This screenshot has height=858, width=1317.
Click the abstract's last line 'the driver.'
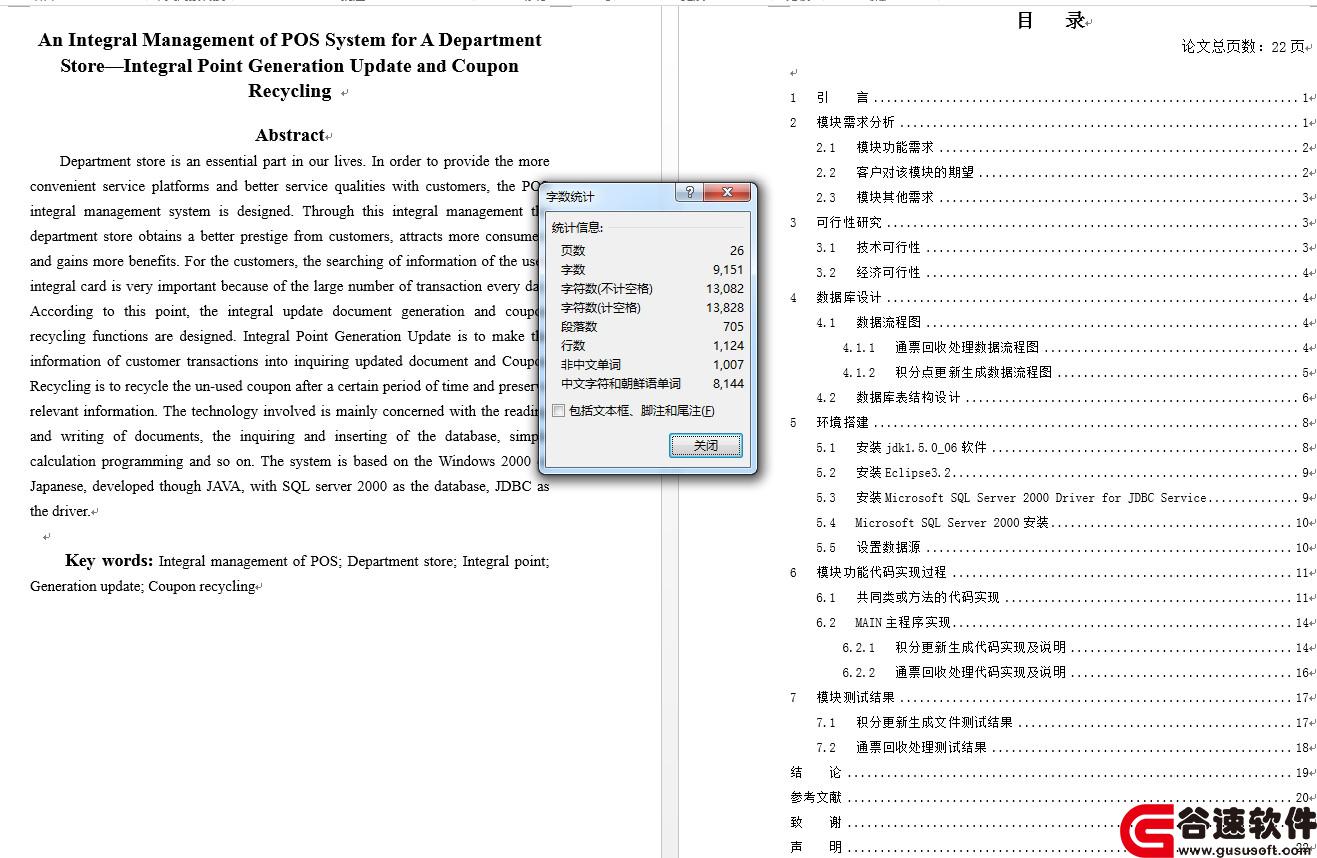click(x=60, y=512)
